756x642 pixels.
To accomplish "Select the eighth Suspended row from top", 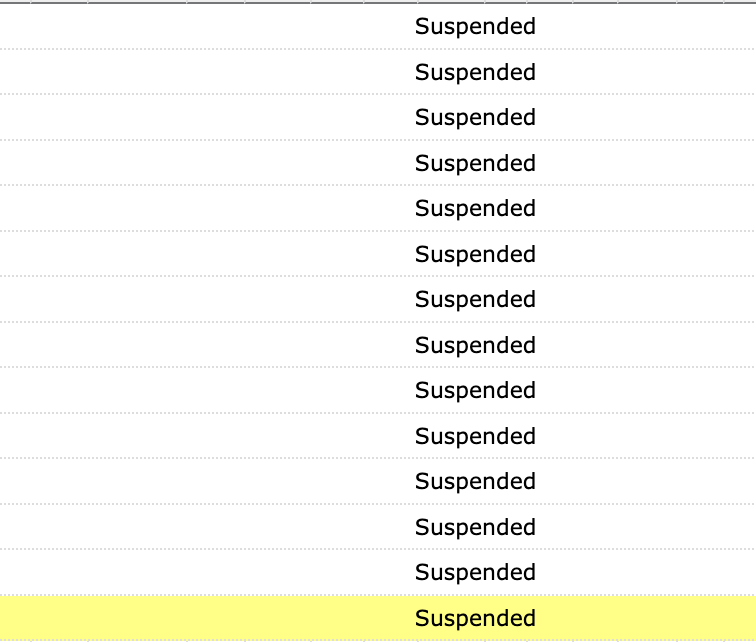I will click(475, 345).
